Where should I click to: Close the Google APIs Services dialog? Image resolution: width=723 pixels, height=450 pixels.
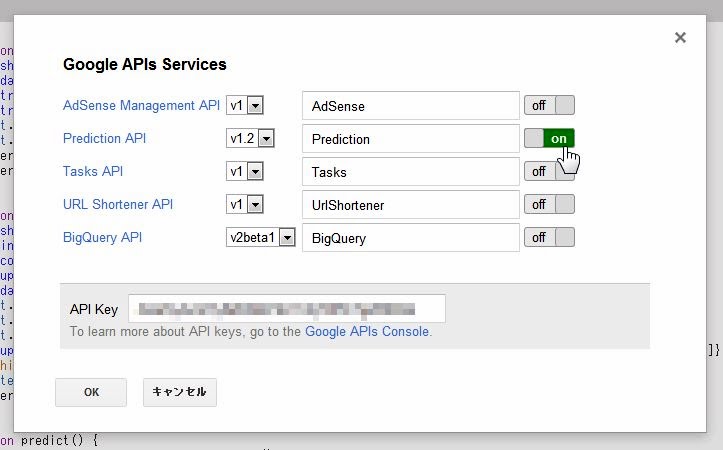pos(680,38)
